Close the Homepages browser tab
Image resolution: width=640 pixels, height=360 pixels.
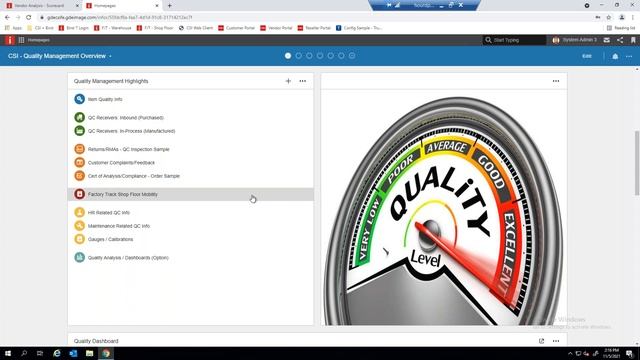click(157, 6)
